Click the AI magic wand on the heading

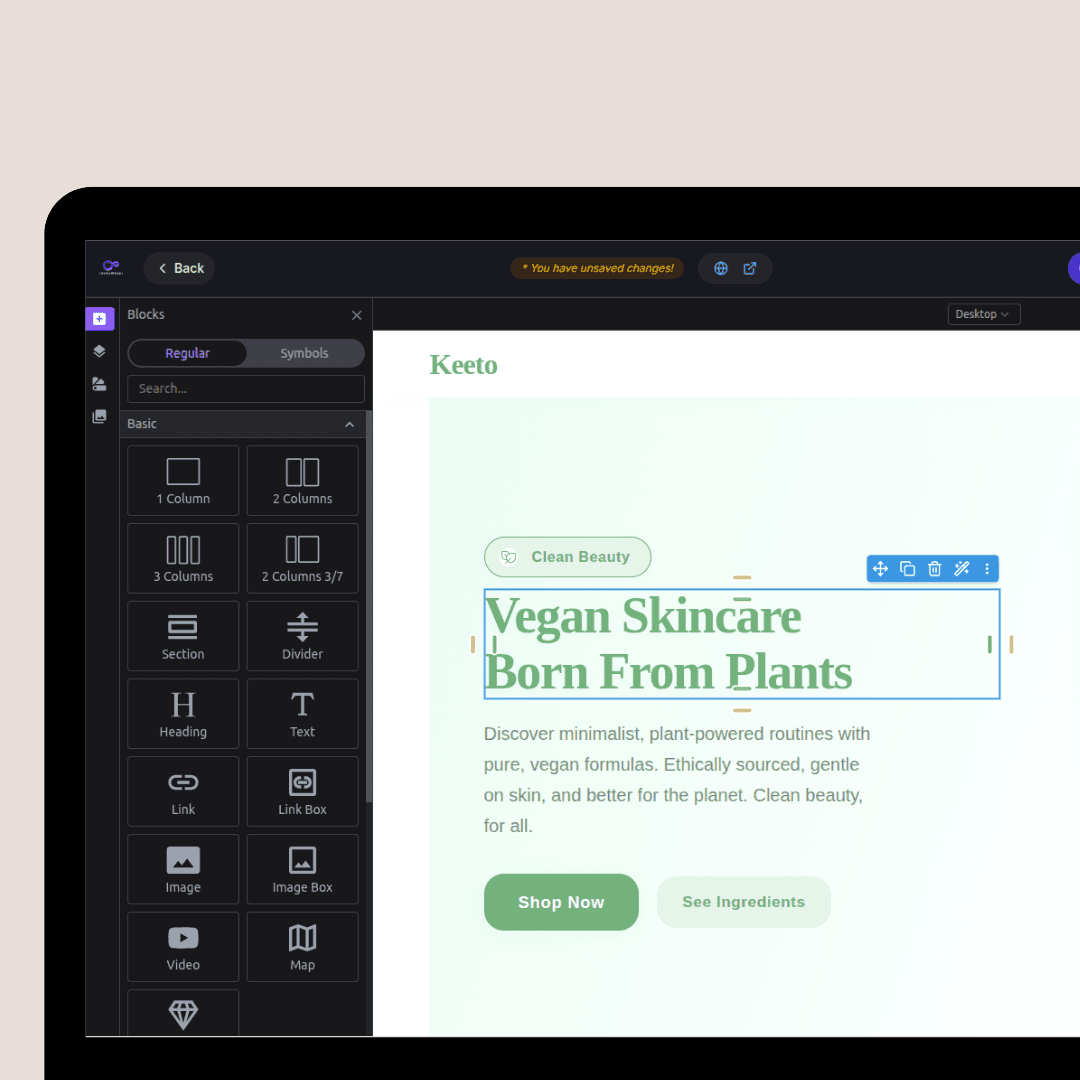point(961,568)
